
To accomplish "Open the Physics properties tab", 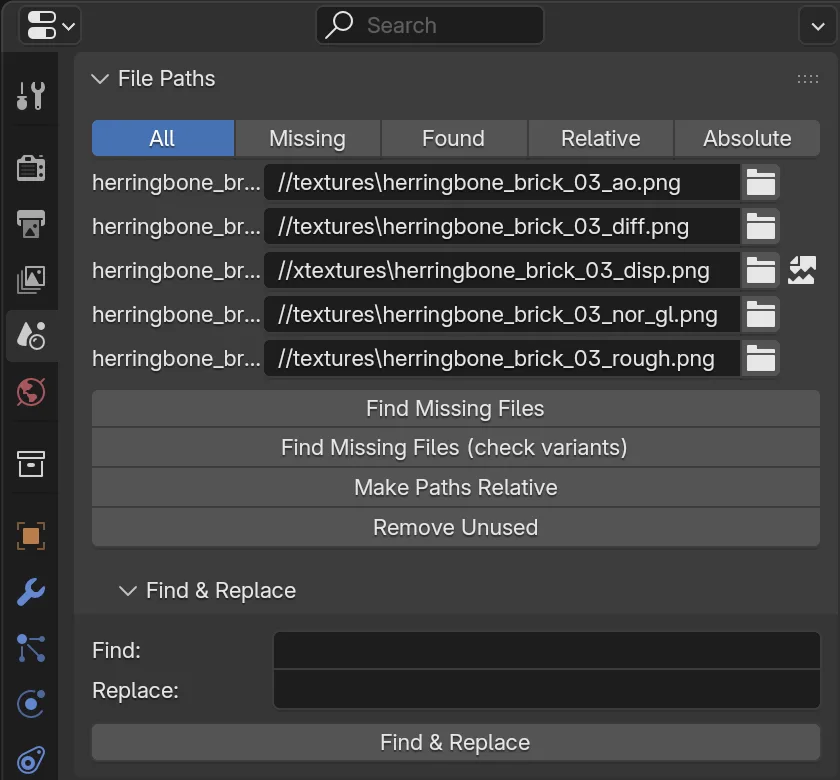I will (x=31, y=703).
